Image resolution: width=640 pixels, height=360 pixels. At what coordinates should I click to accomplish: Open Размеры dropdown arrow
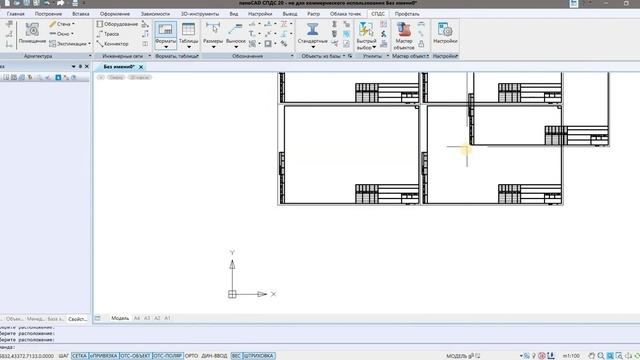point(213,47)
